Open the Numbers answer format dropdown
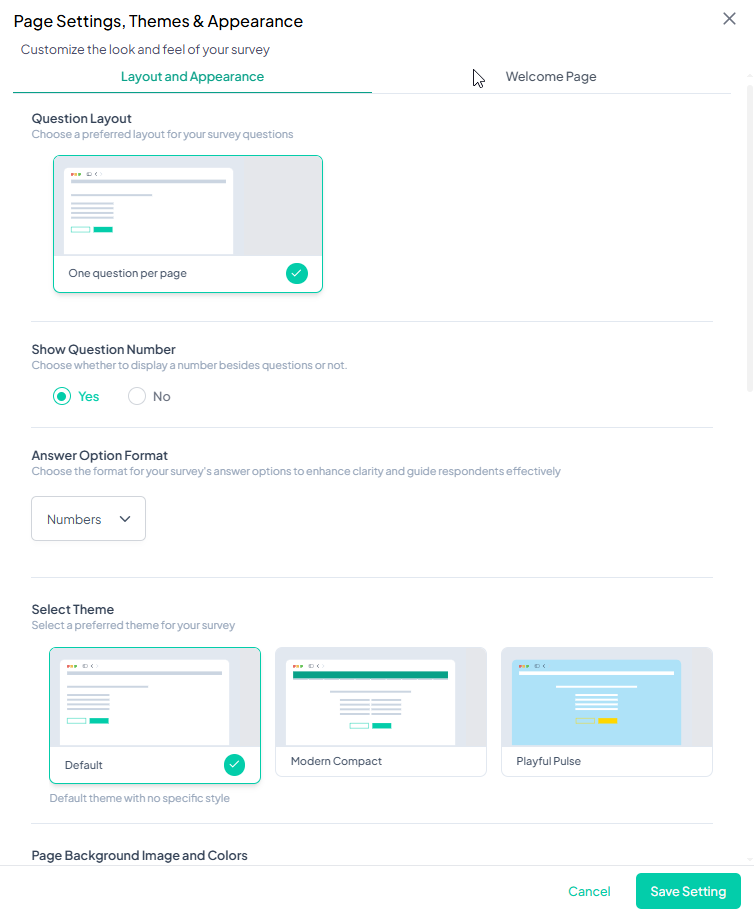This screenshot has height=913, width=754. point(88,519)
